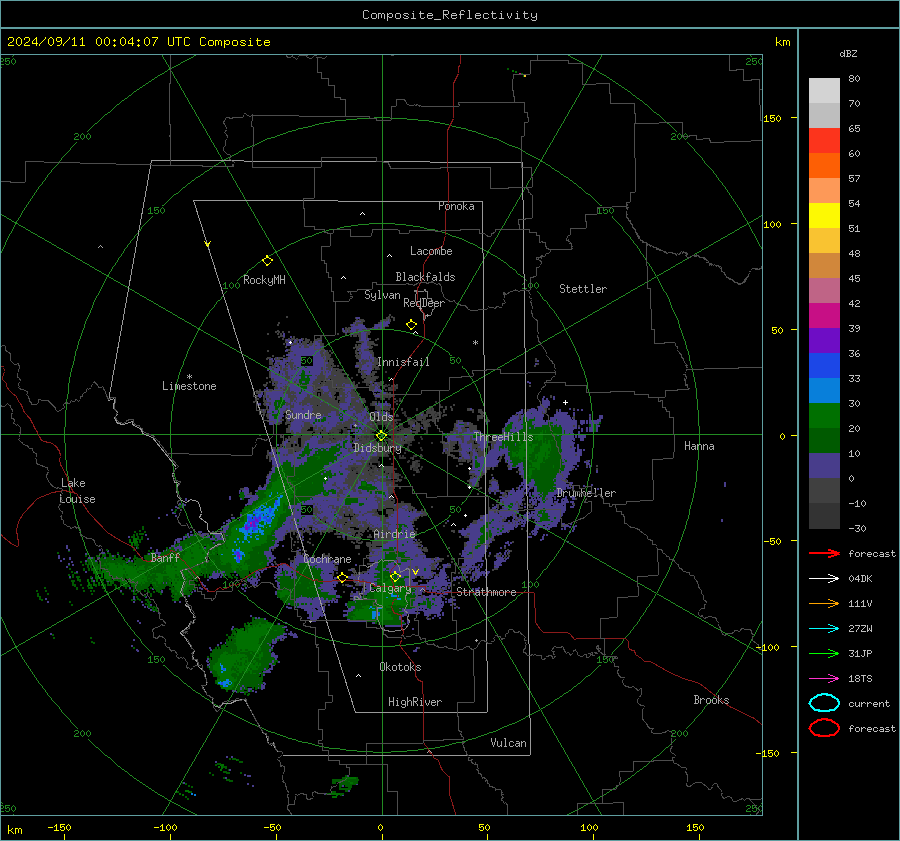Select the 80 dBZ light gray swatch

pos(824,91)
